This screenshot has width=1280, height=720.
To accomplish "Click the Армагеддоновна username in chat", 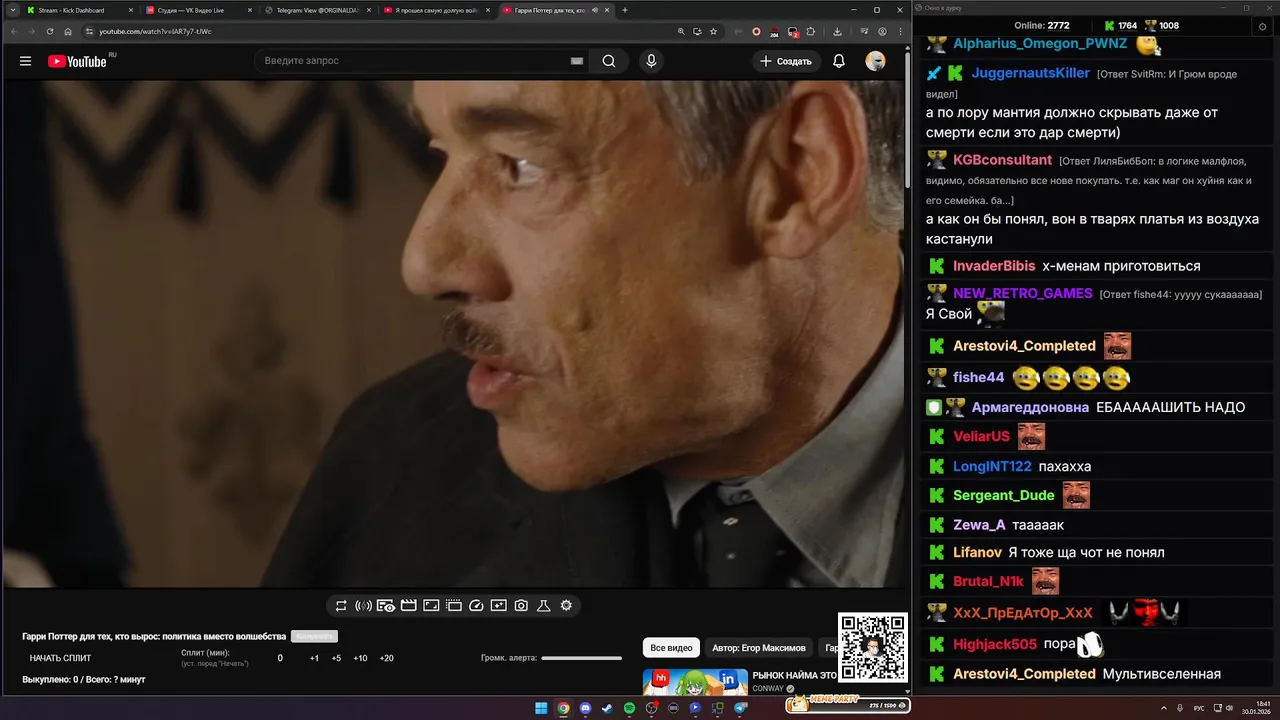I will 1030,407.
